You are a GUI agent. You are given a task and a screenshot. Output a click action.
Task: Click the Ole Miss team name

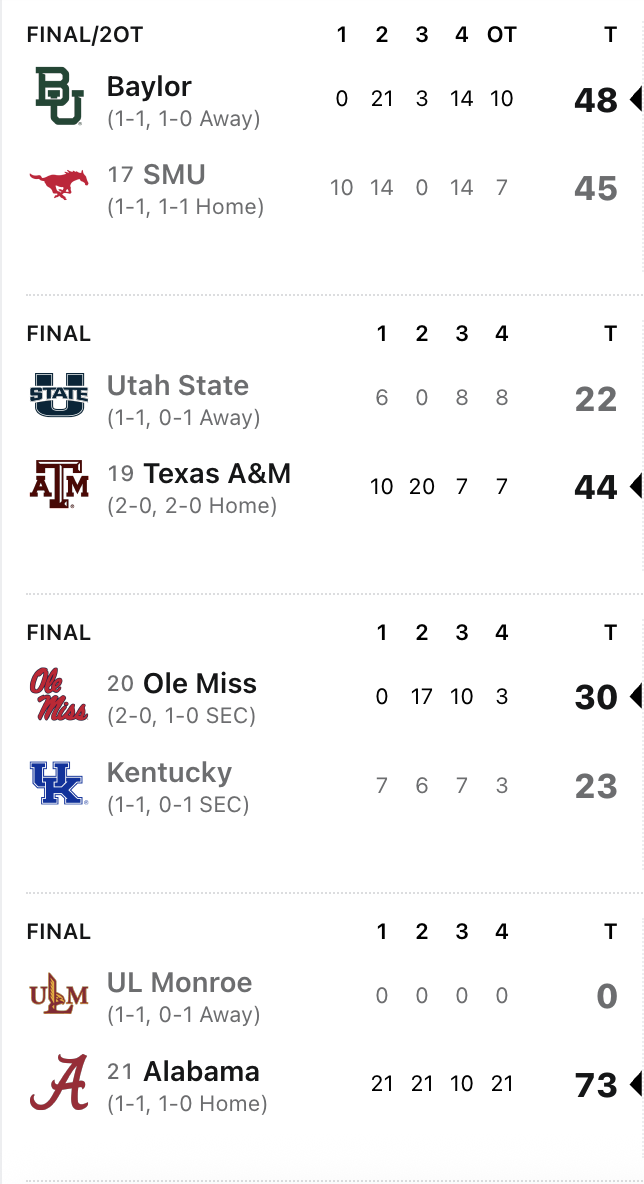click(x=200, y=683)
